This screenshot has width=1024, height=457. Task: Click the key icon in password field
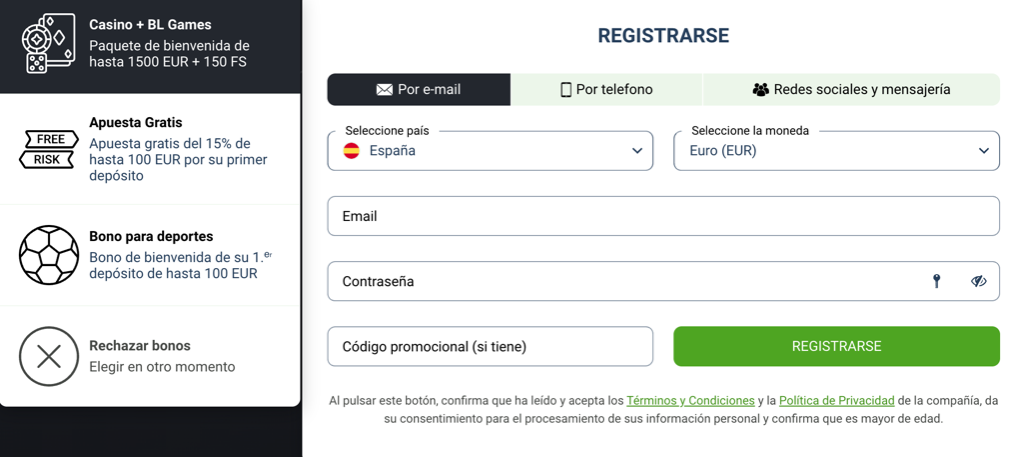pyautogui.click(x=937, y=281)
